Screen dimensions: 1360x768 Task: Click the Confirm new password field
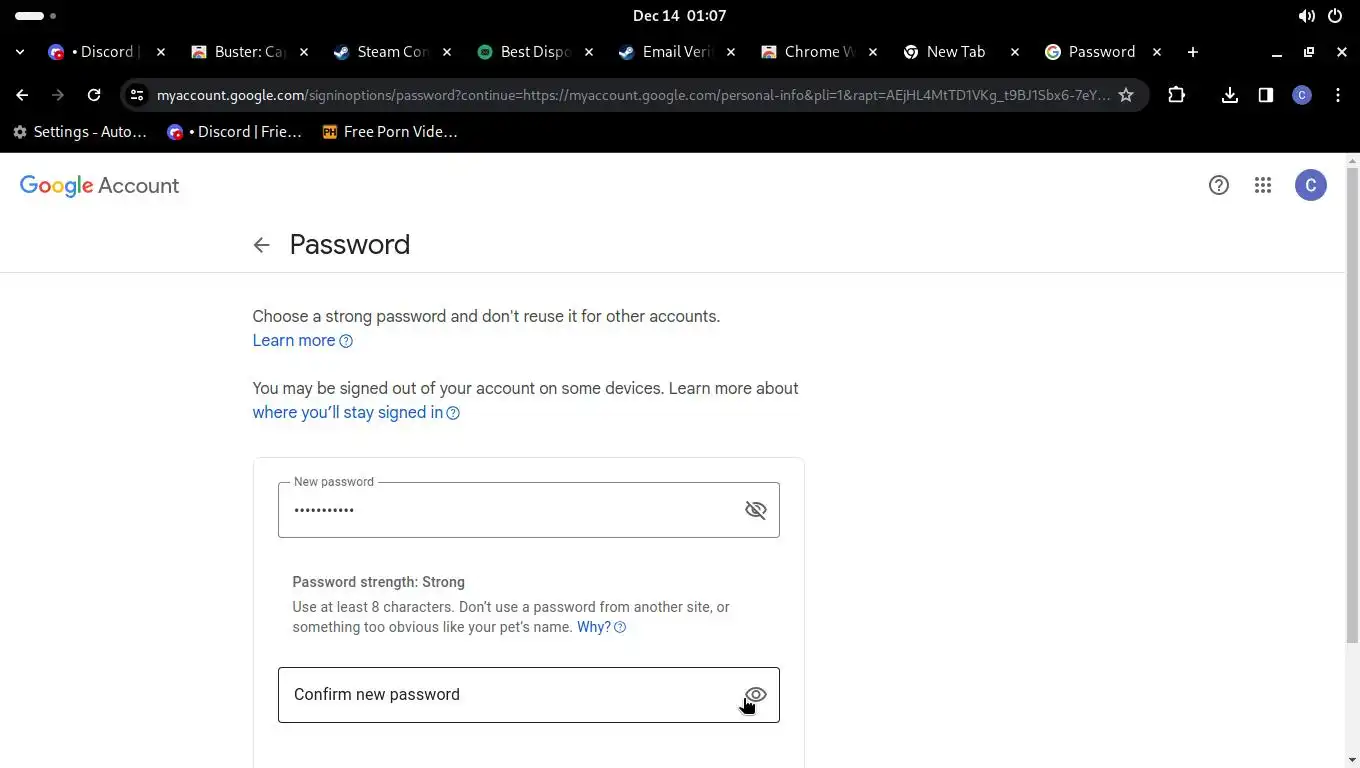tap(500, 695)
